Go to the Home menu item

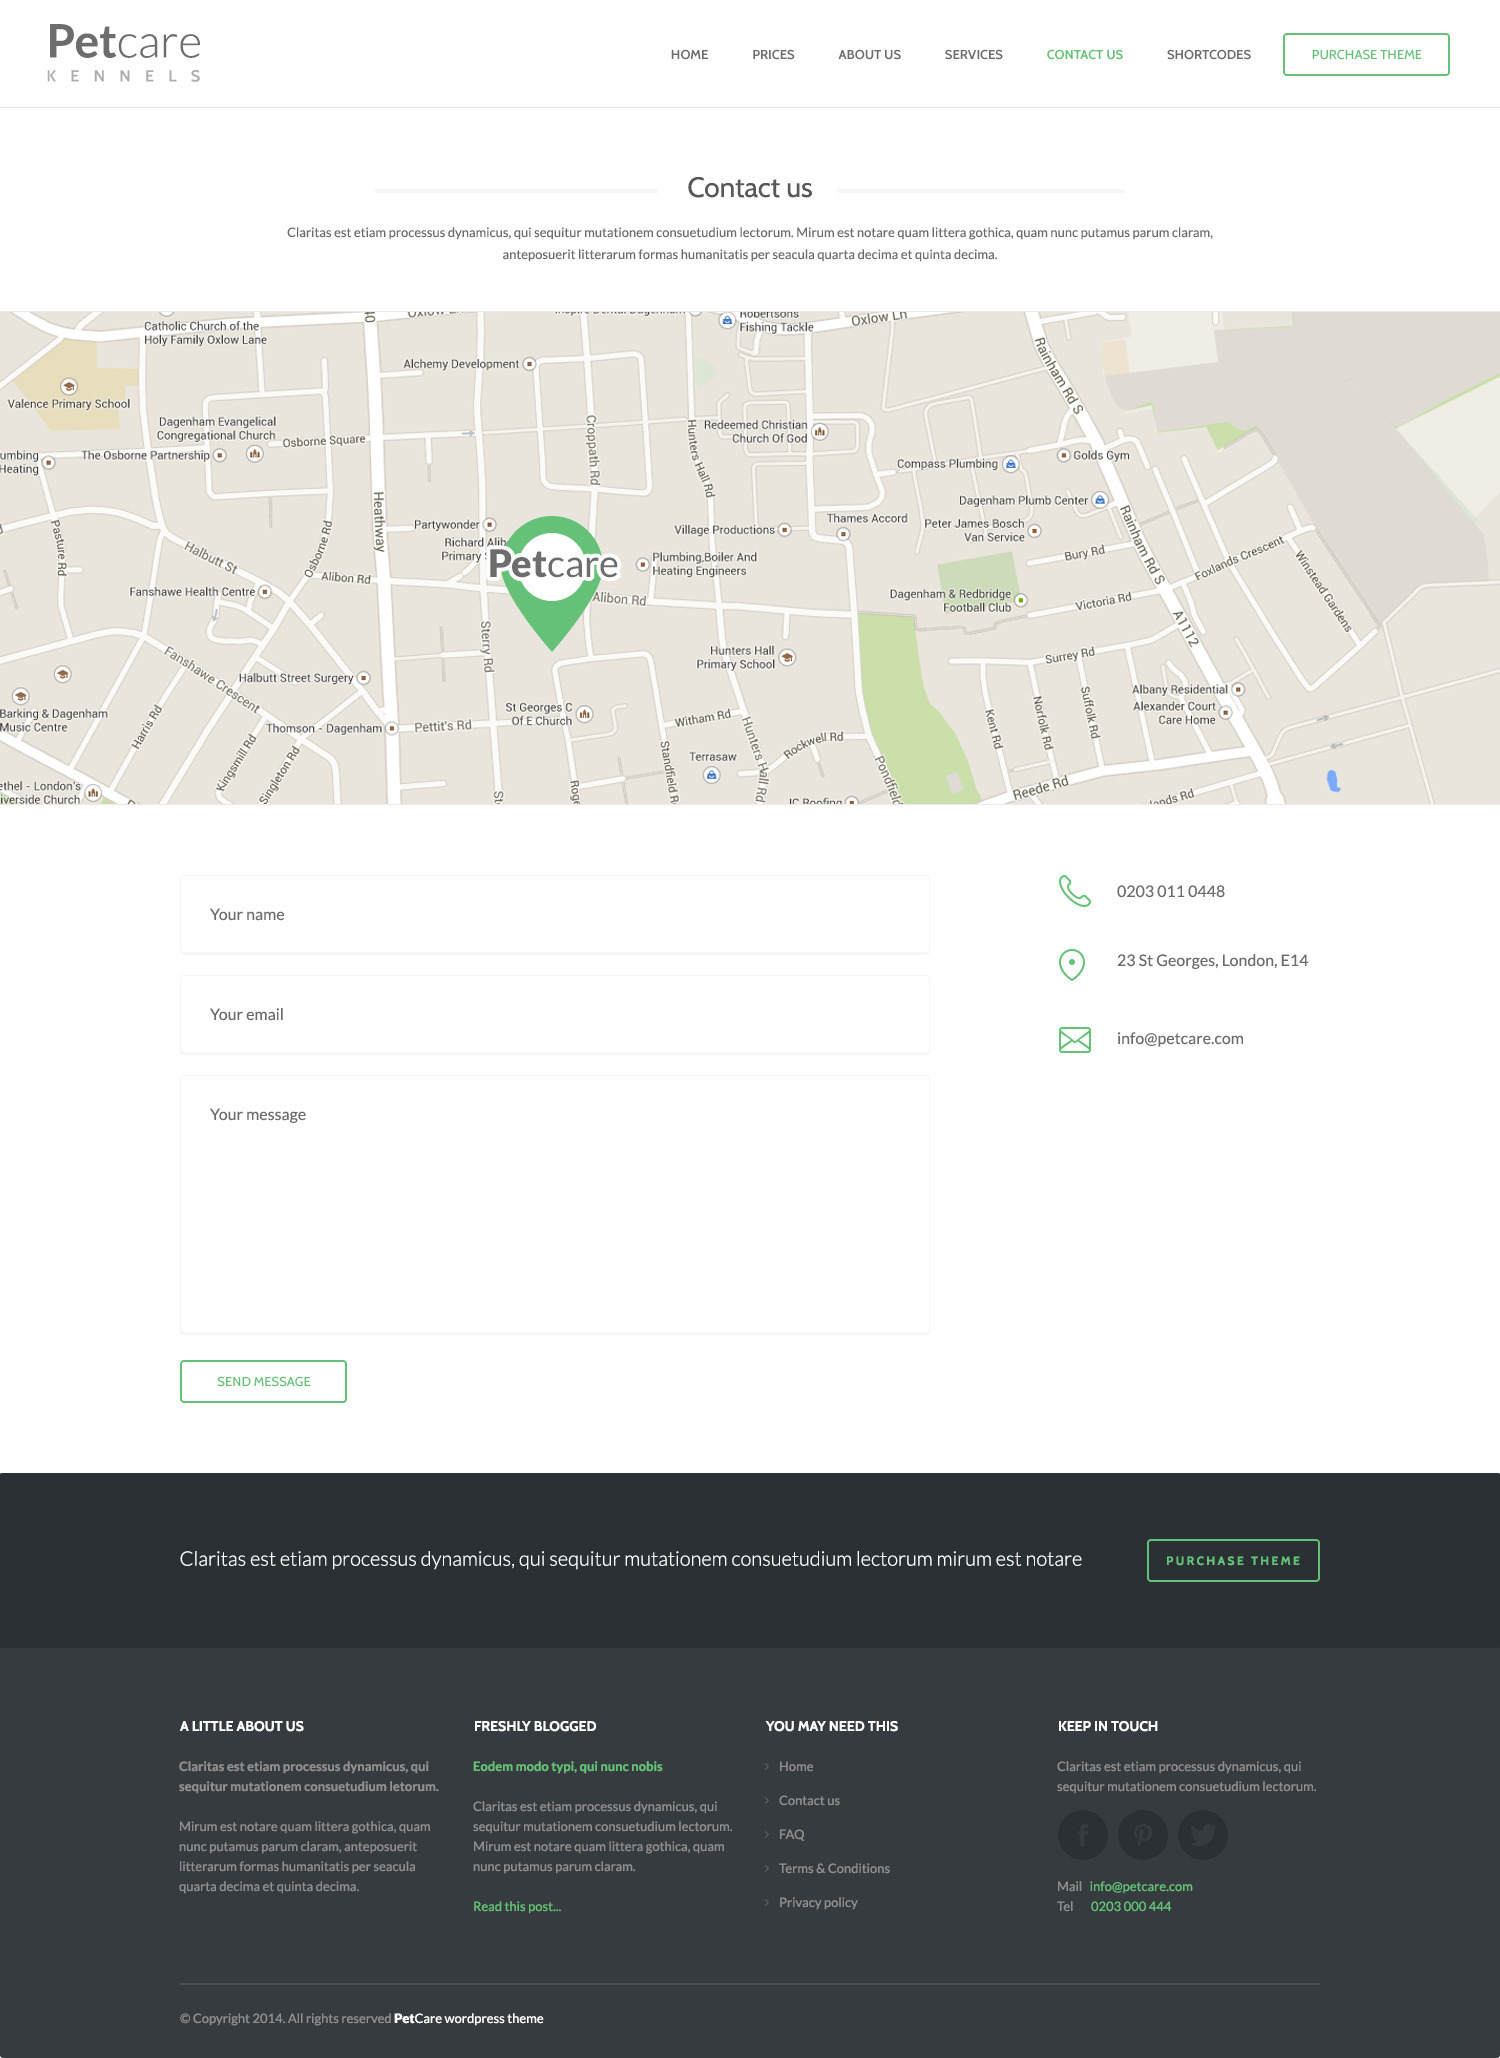(689, 55)
